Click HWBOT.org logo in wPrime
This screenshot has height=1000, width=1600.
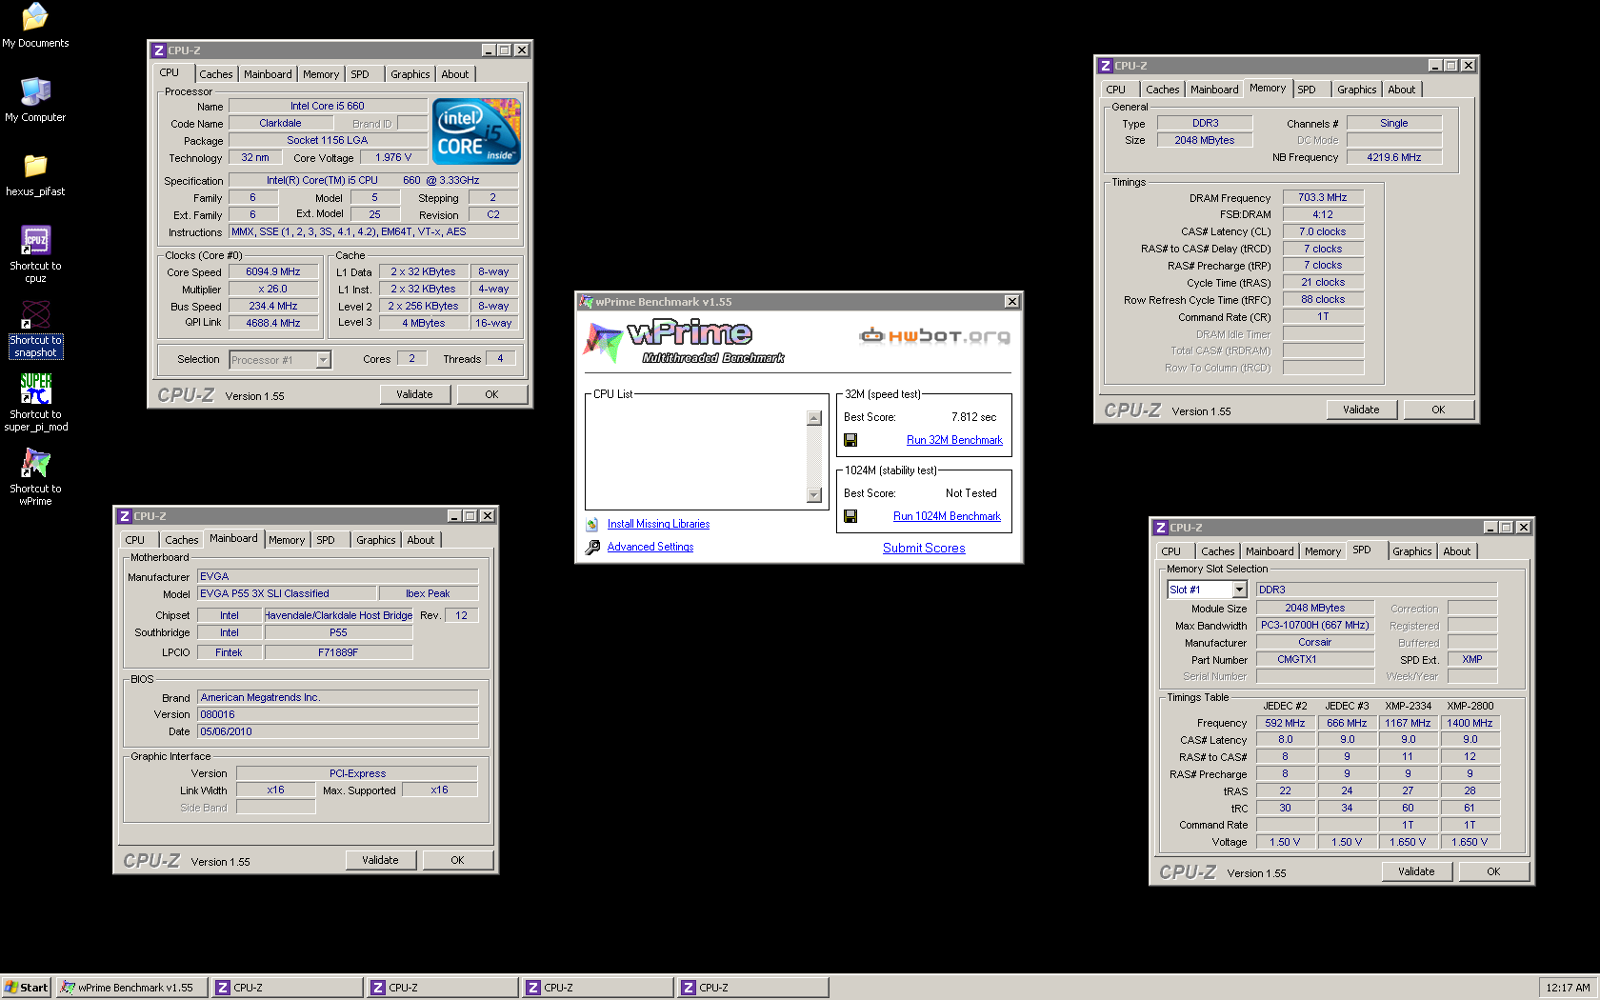935,336
